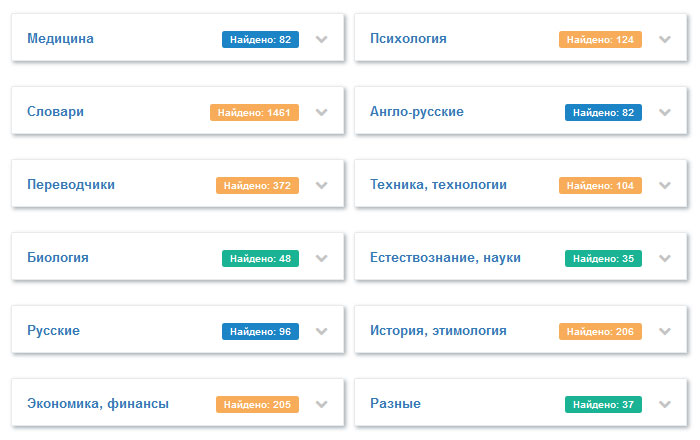Open the Словари category link
This screenshot has width=700, height=440.
click(55, 112)
